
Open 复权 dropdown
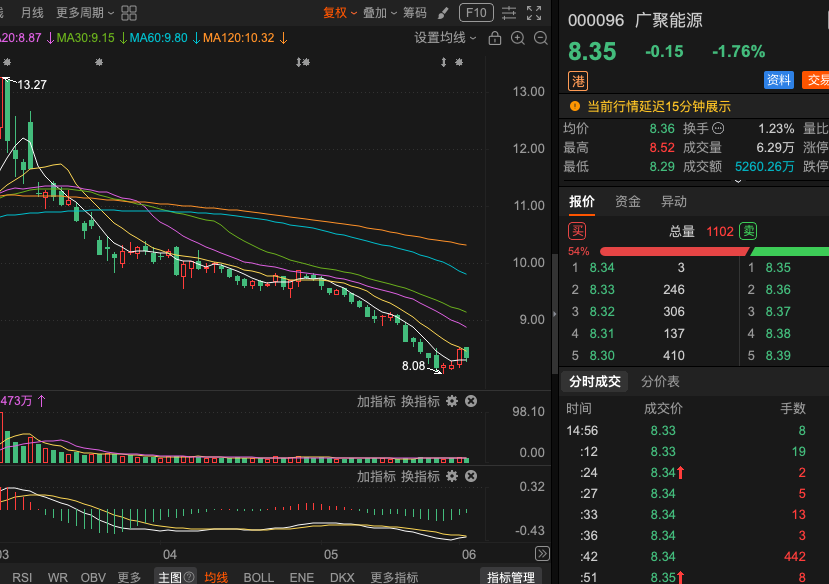point(340,13)
